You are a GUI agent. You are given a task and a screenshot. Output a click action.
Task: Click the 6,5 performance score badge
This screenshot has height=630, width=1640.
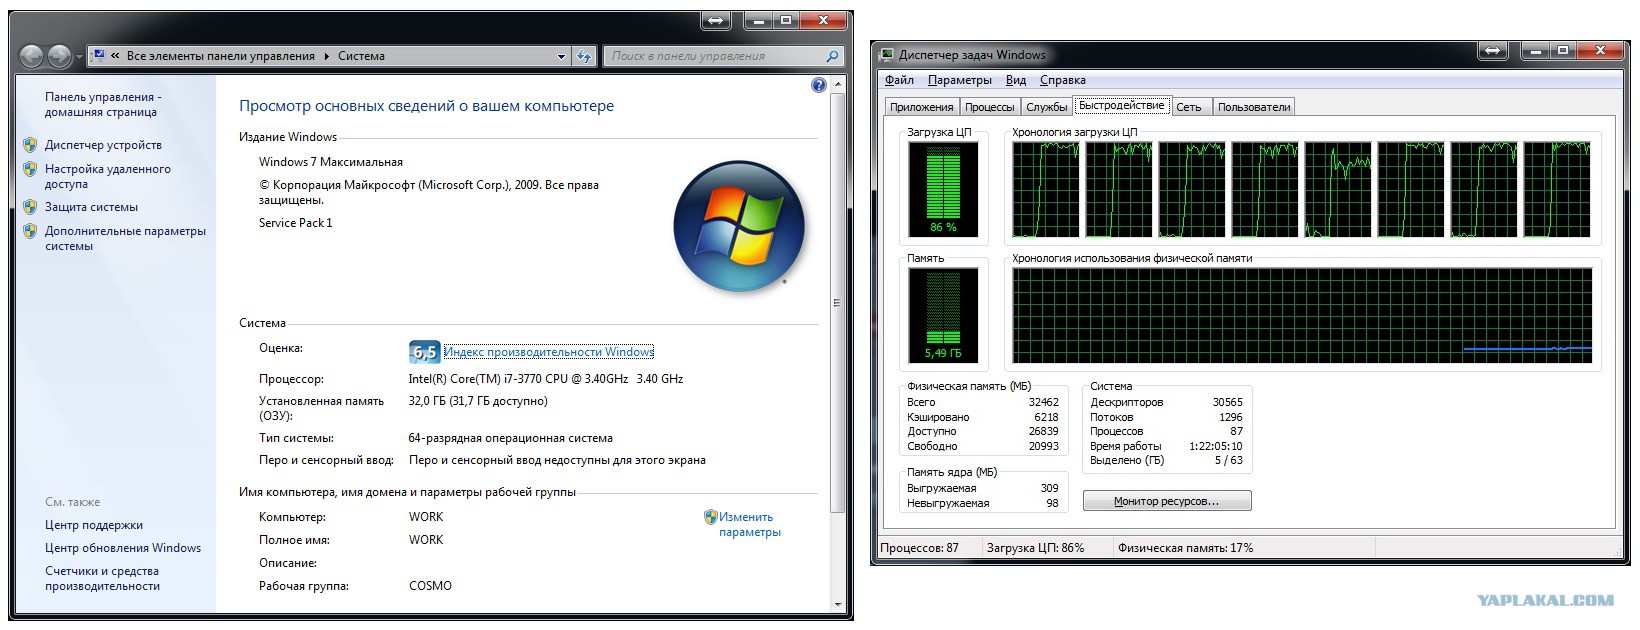tap(424, 352)
